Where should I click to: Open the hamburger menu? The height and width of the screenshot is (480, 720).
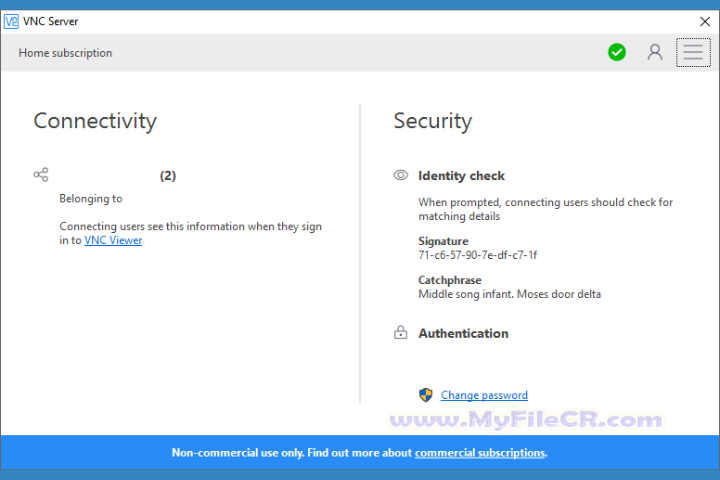tap(693, 52)
